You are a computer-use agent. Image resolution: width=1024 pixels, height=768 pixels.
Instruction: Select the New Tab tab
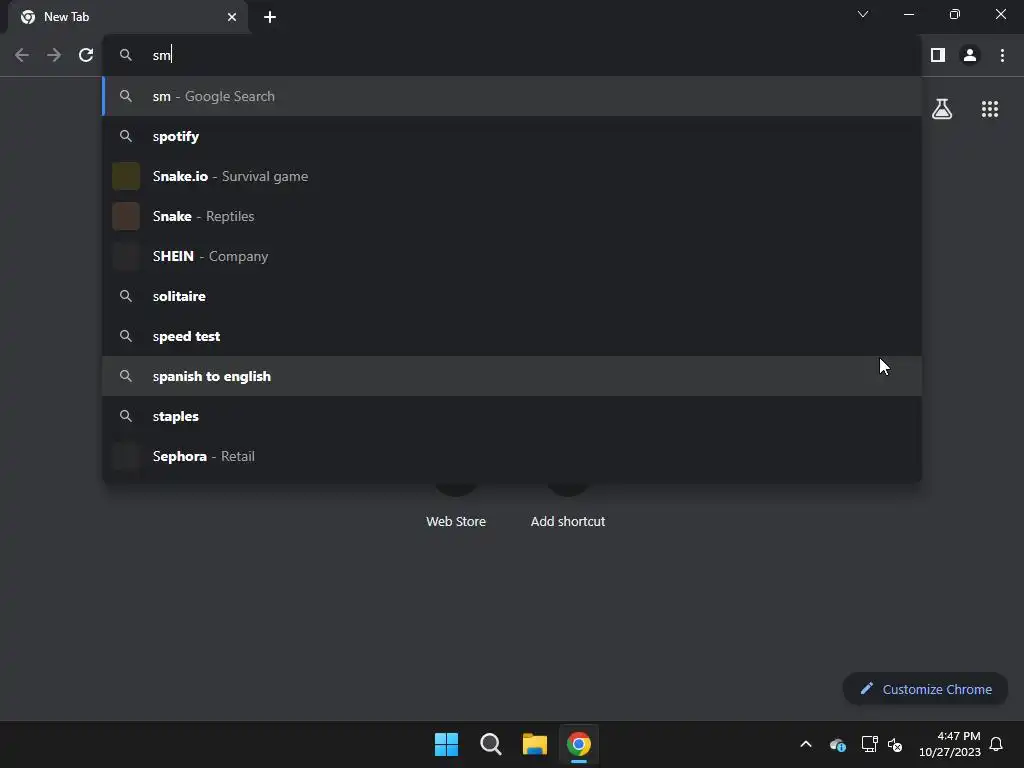click(x=128, y=17)
